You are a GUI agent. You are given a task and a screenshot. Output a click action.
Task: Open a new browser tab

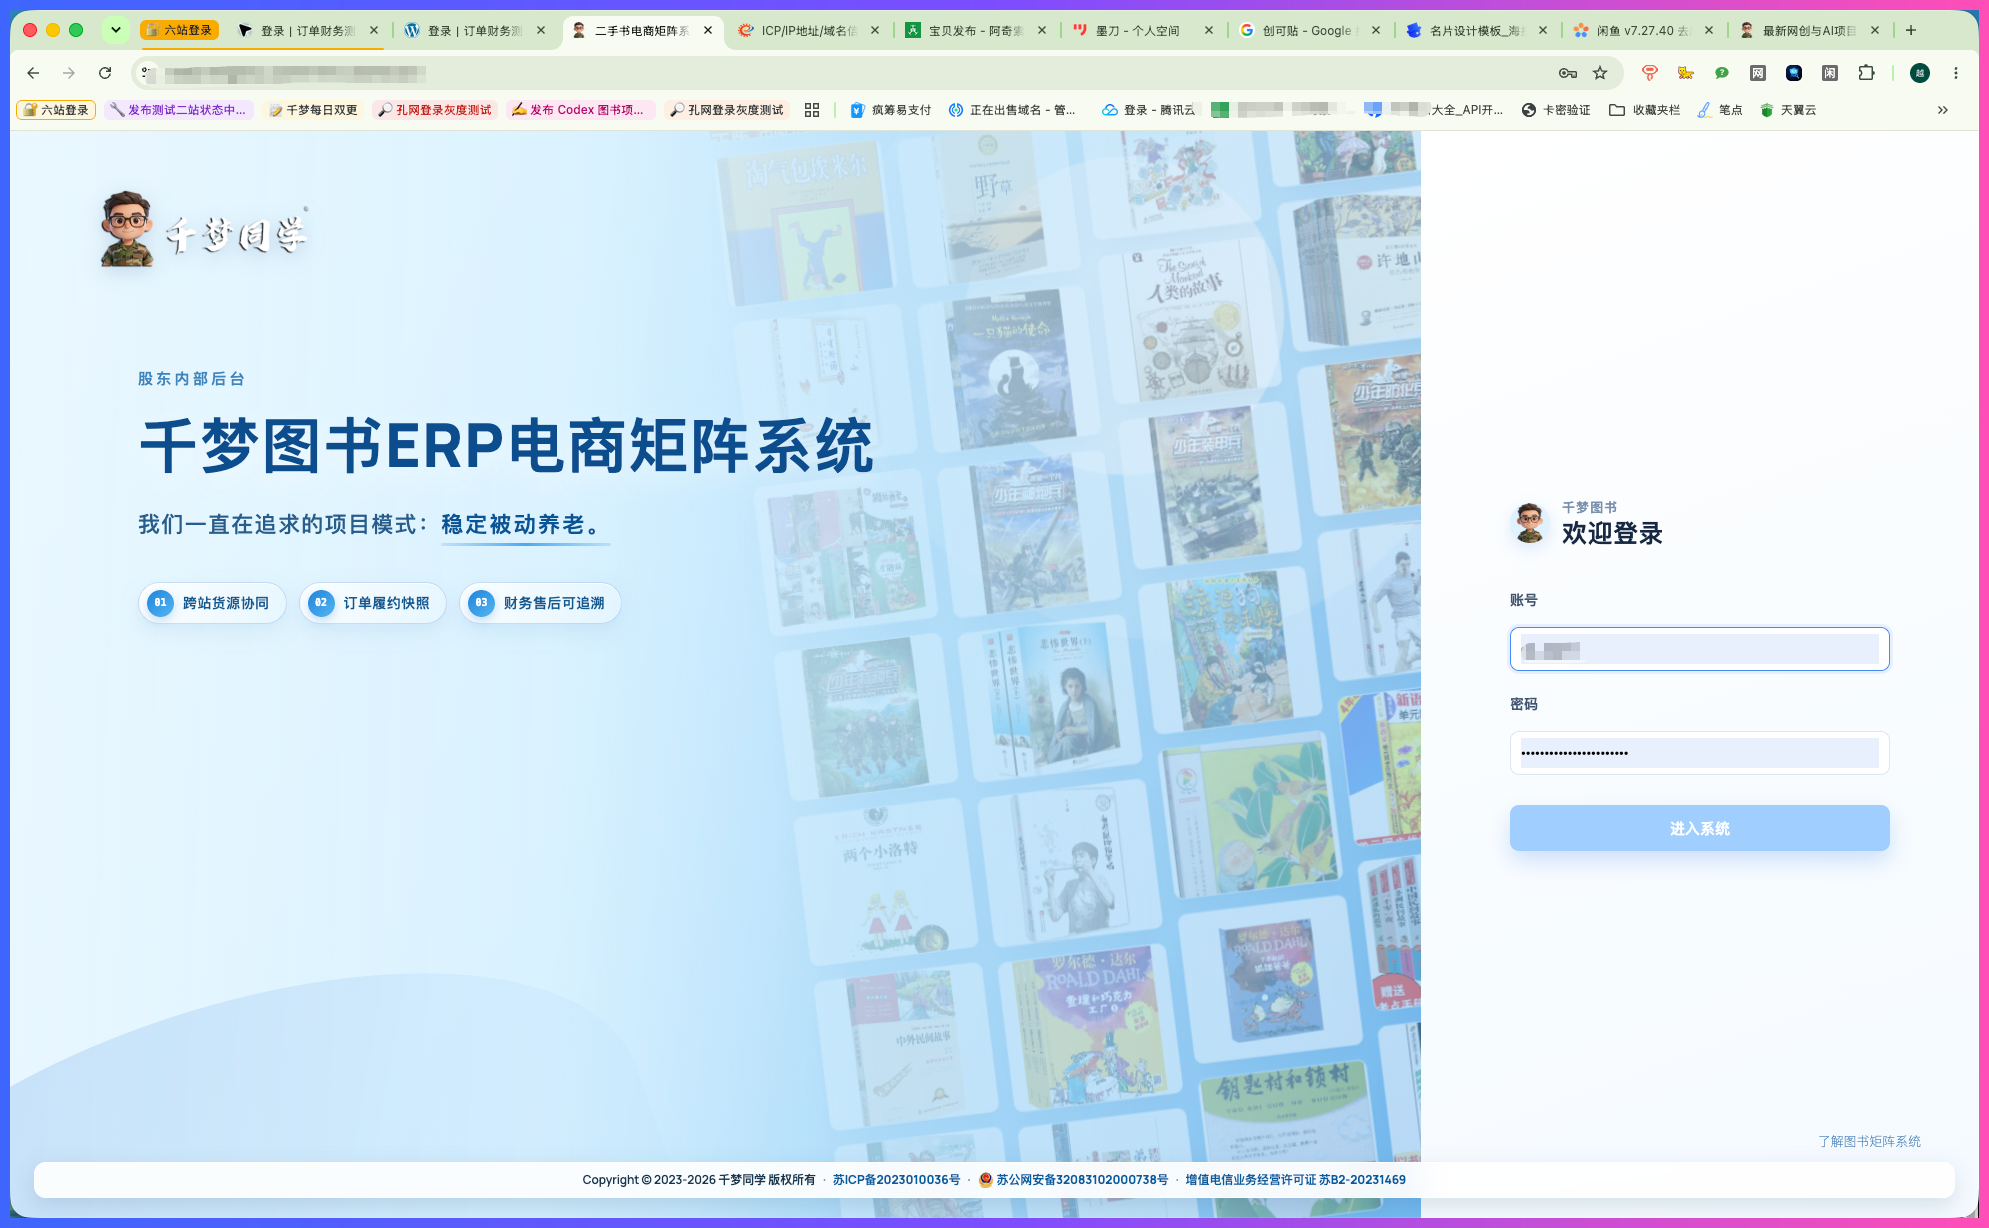(1911, 30)
